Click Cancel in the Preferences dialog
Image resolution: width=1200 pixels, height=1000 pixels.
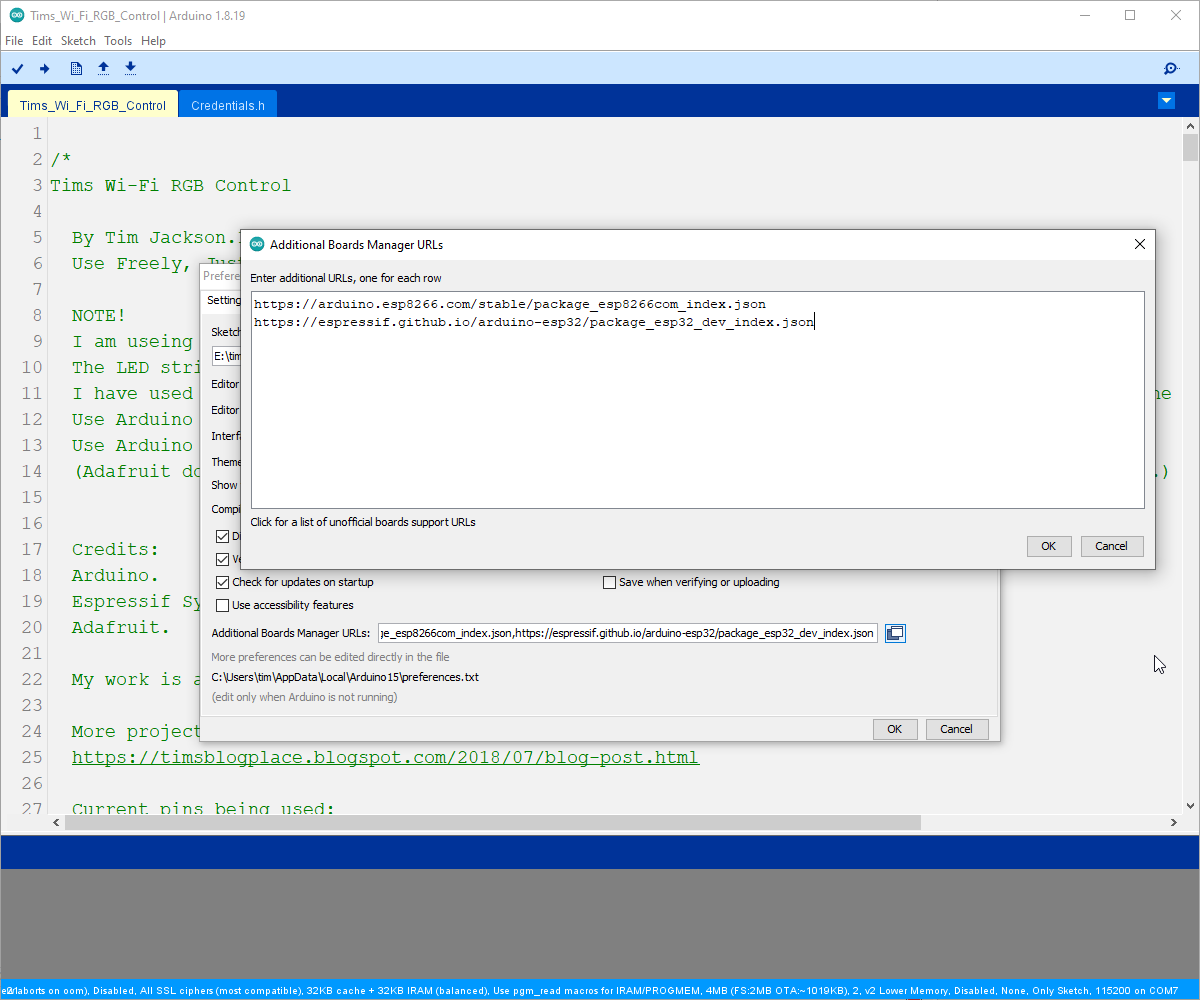click(957, 729)
